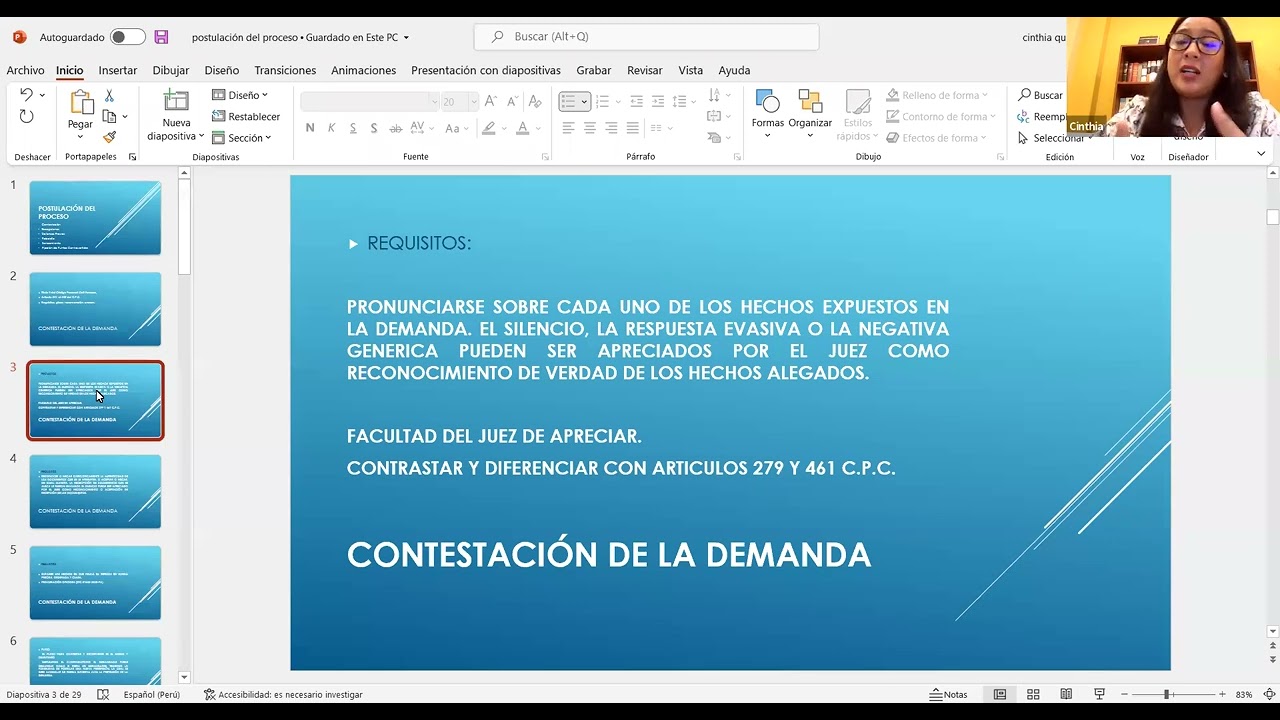Click the Español (Perú) language indicator
The height and width of the screenshot is (720, 1280).
coord(152,694)
